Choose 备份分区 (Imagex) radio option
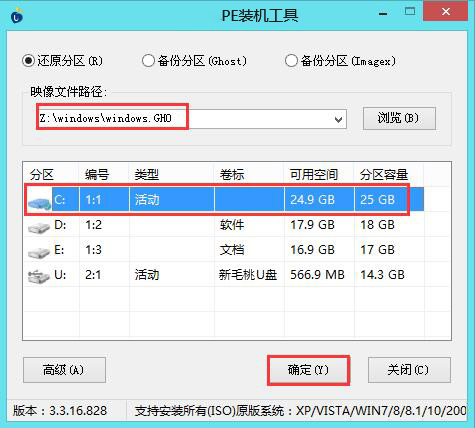The width and height of the screenshot is (475, 428). pos(340,61)
